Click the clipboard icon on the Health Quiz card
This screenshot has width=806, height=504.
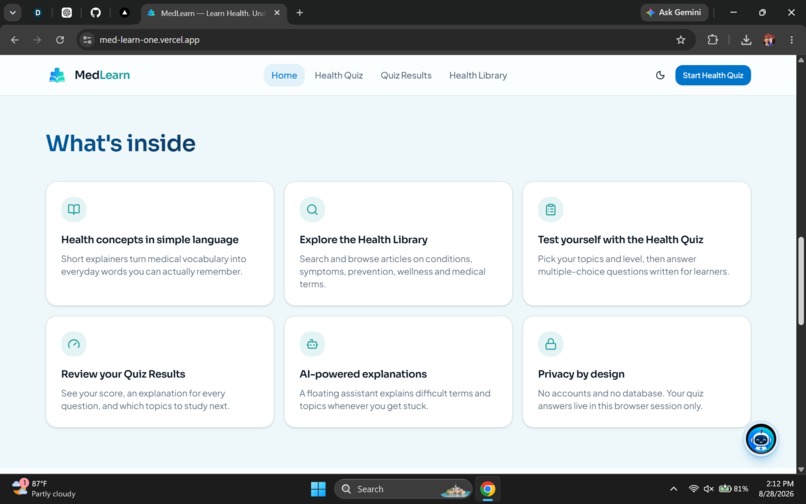551,209
